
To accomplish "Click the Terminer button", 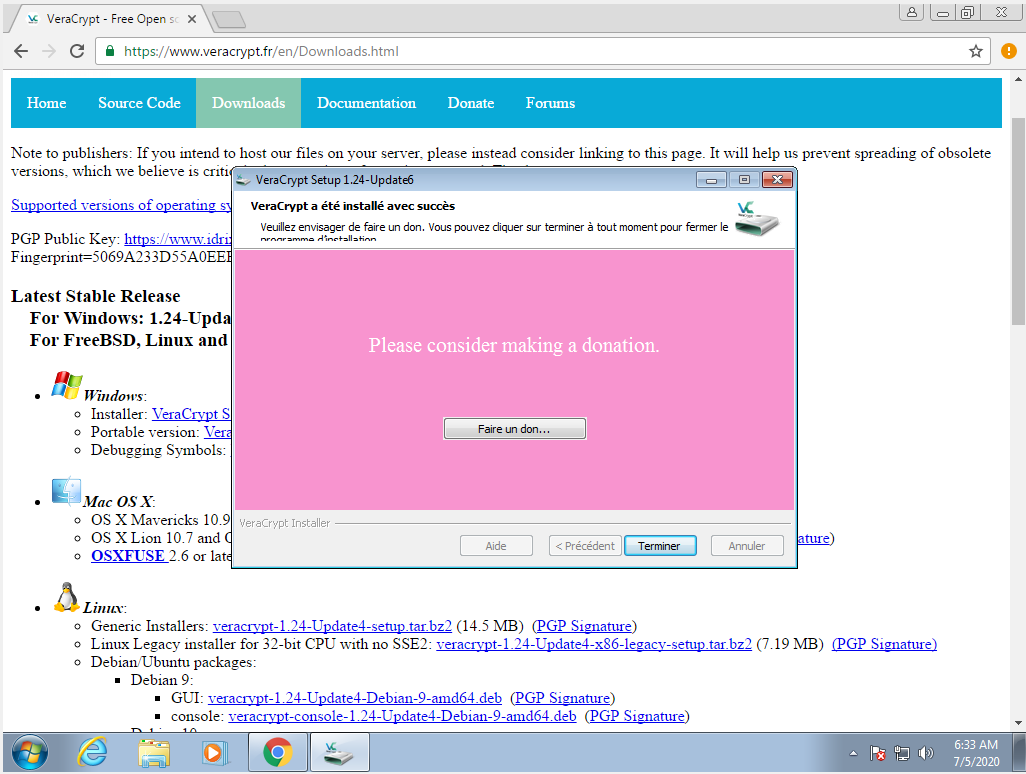I will coord(660,546).
